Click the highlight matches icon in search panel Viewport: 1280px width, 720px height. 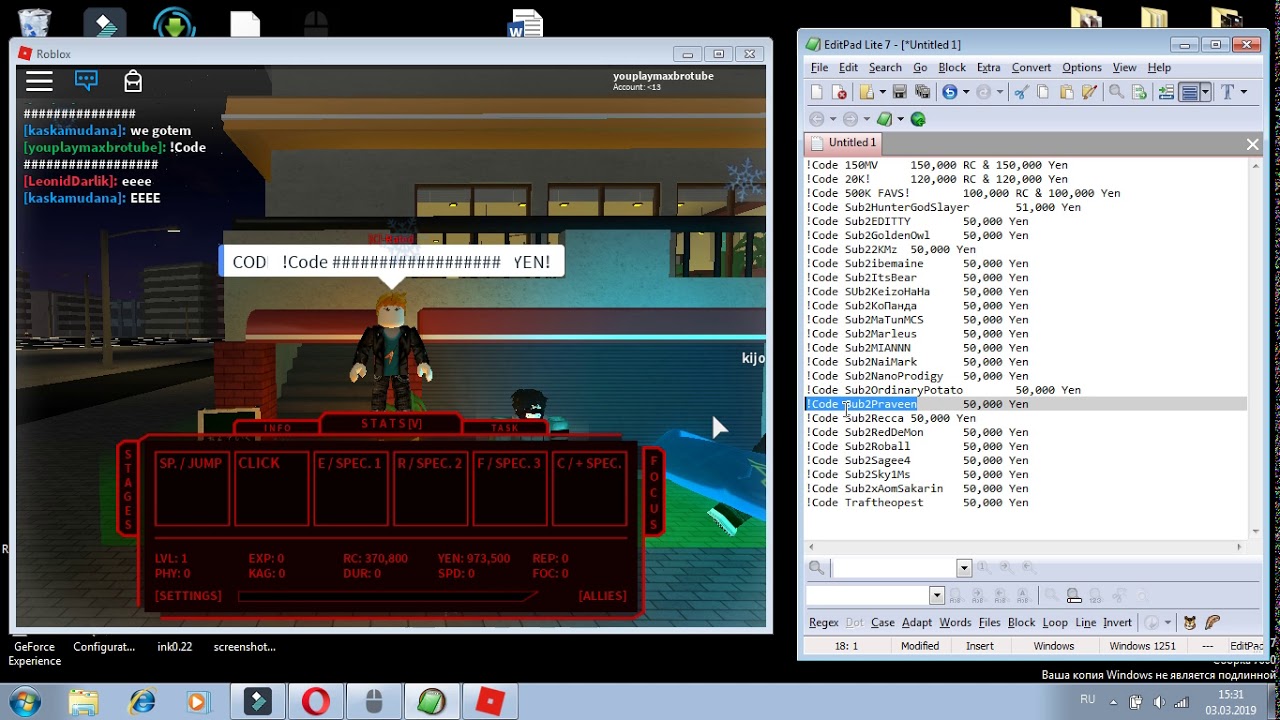pyautogui.click(x=1074, y=595)
